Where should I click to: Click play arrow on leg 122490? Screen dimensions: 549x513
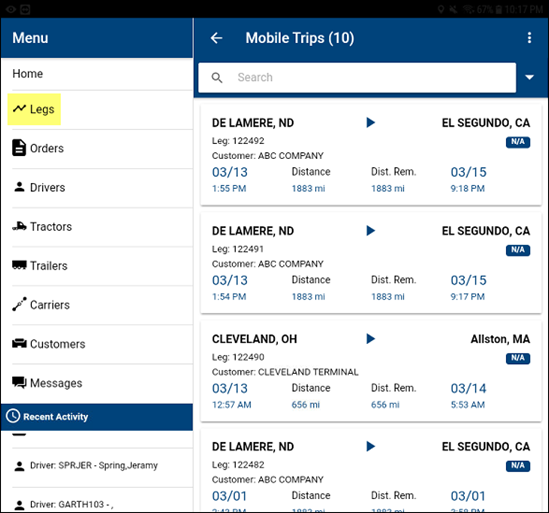tap(370, 339)
